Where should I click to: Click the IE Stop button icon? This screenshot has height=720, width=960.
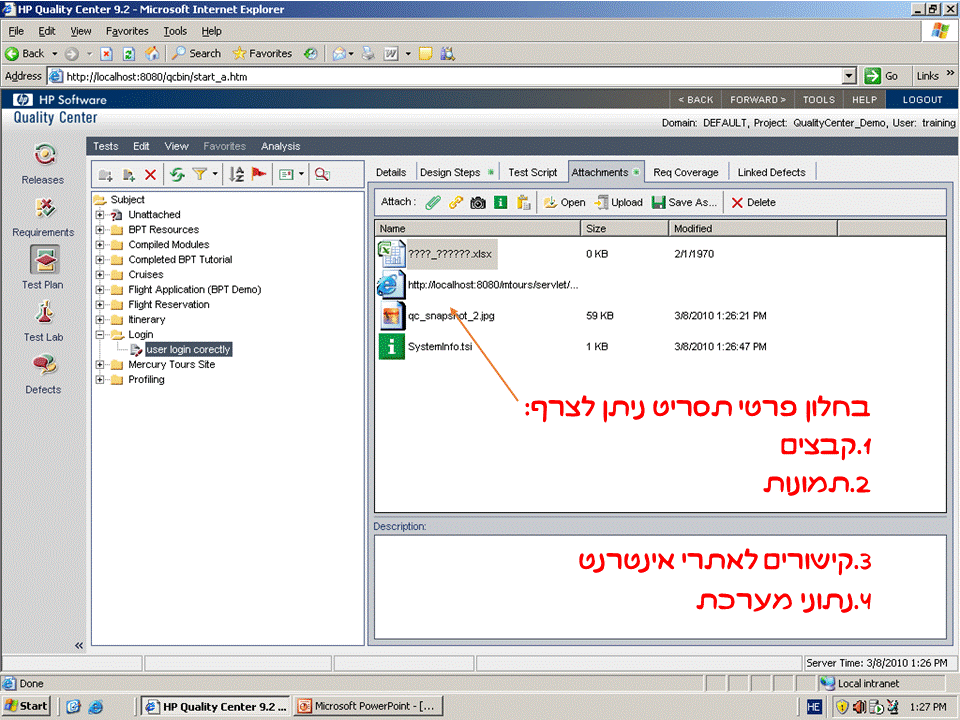[x=107, y=54]
